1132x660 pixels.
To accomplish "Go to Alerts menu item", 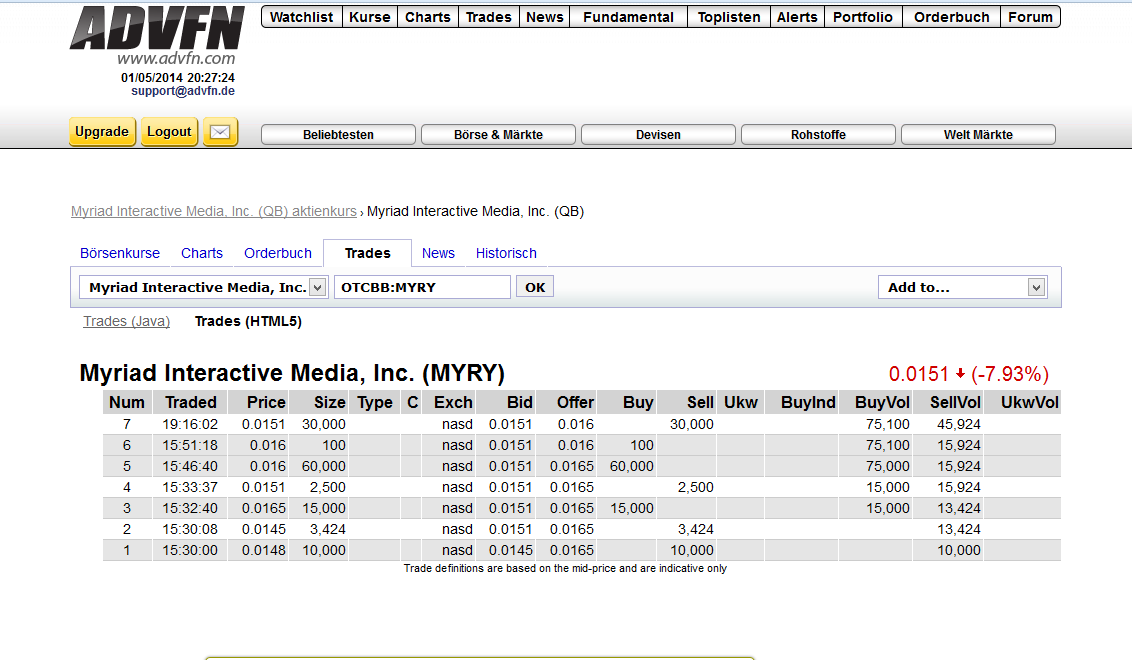I will point(797,17).
